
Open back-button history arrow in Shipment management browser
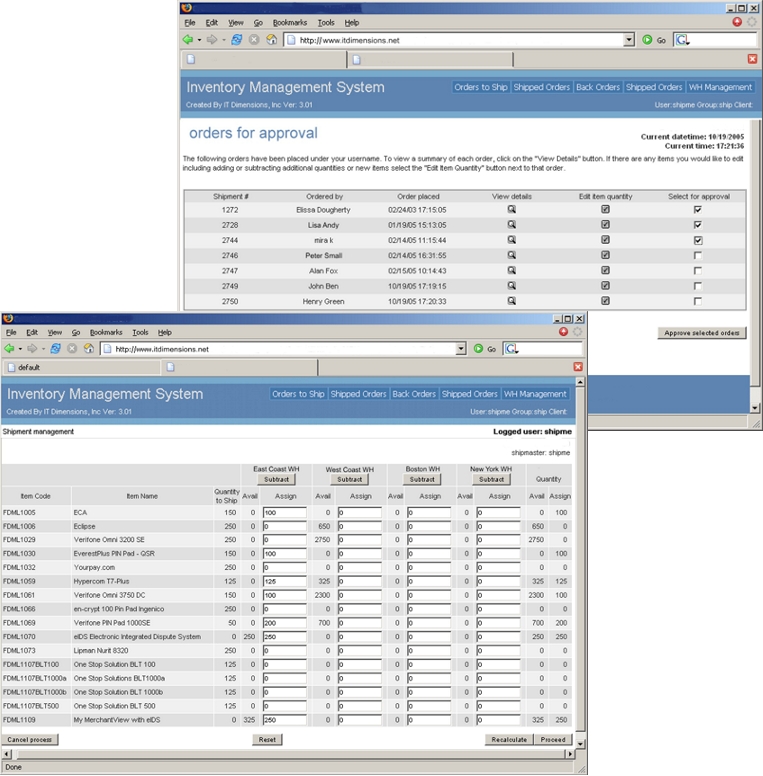coord(21,349)
